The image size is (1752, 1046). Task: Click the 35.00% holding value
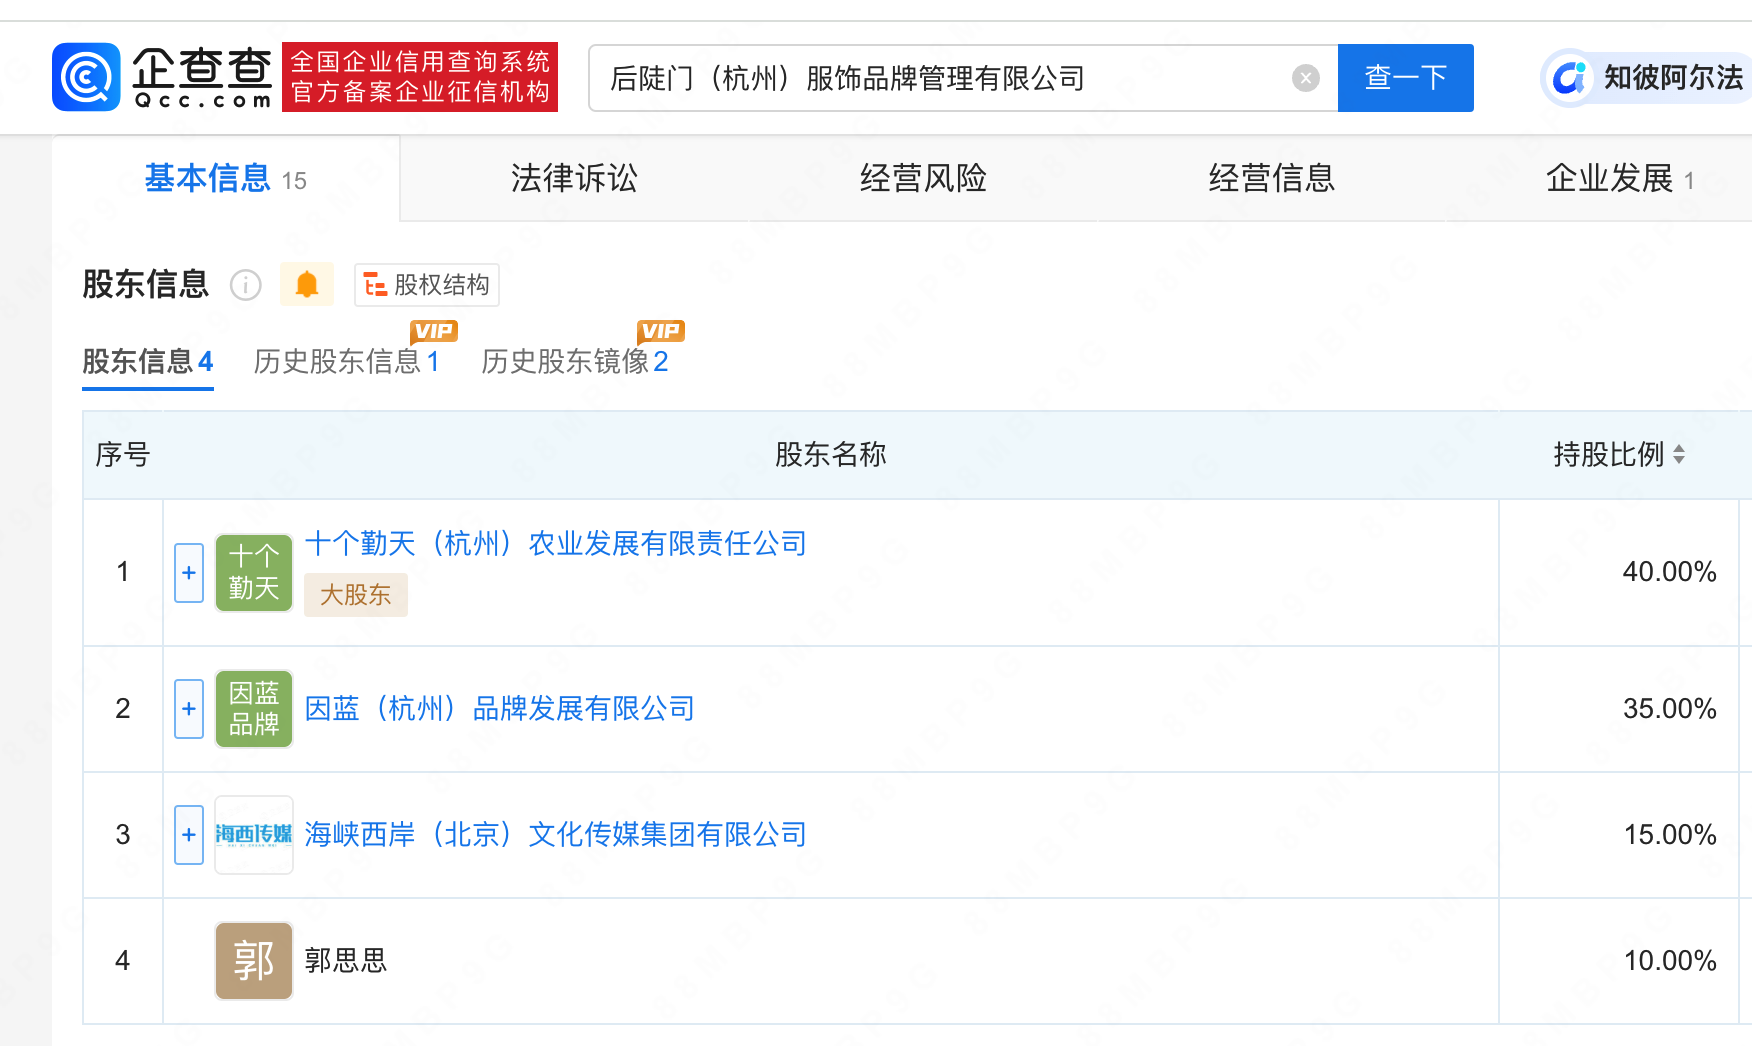coord(1669,709)
